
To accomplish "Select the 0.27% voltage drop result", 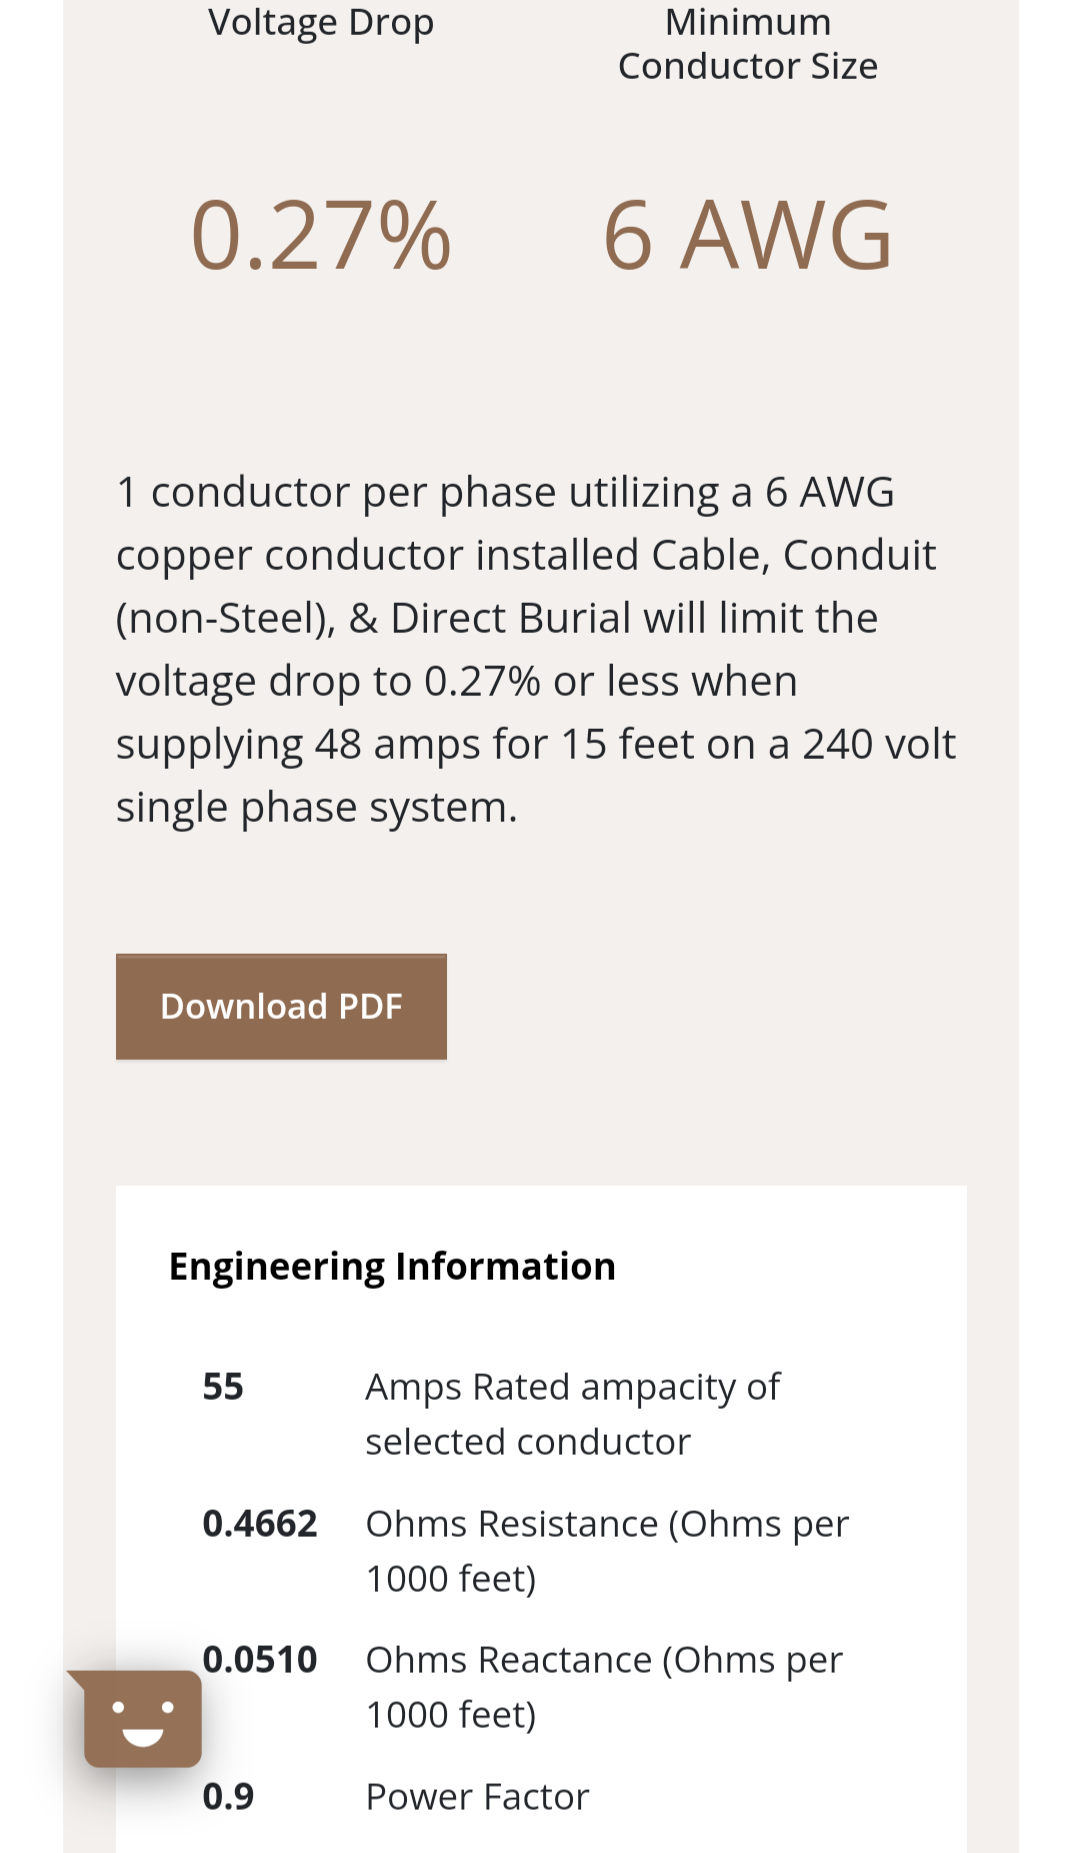I will point(321,236).
